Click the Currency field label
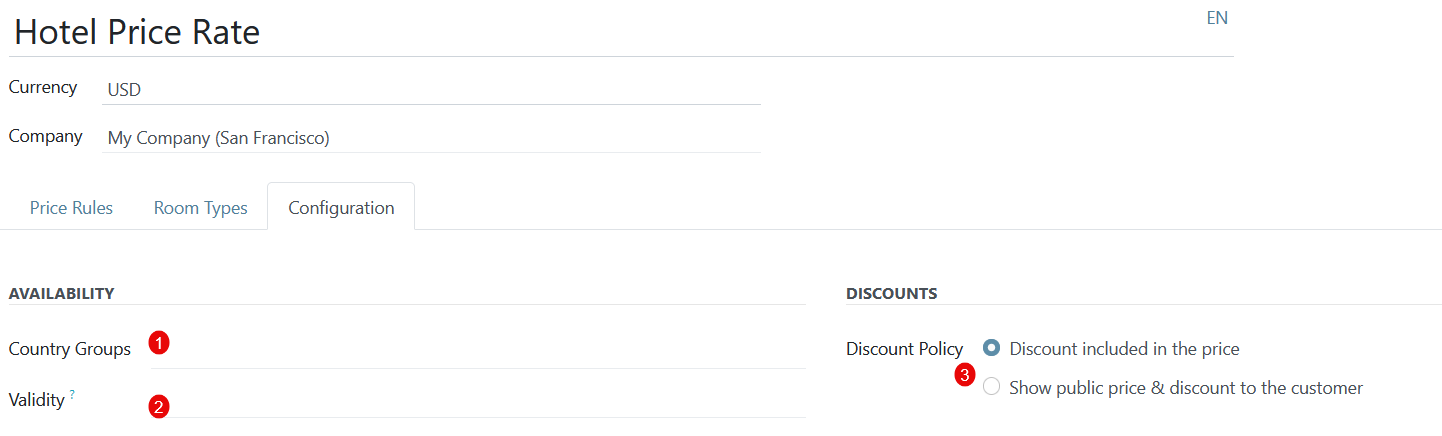 click(x=43, y=87)
